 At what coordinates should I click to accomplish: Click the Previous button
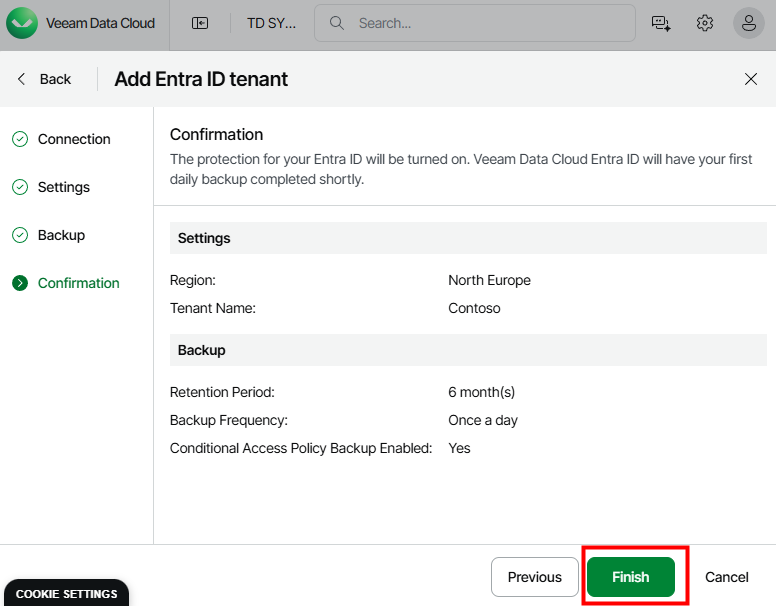[x=535, y=577]
